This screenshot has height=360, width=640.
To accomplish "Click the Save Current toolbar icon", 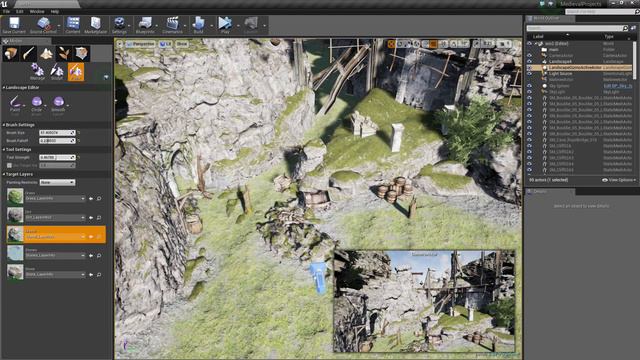I will 14,25.
